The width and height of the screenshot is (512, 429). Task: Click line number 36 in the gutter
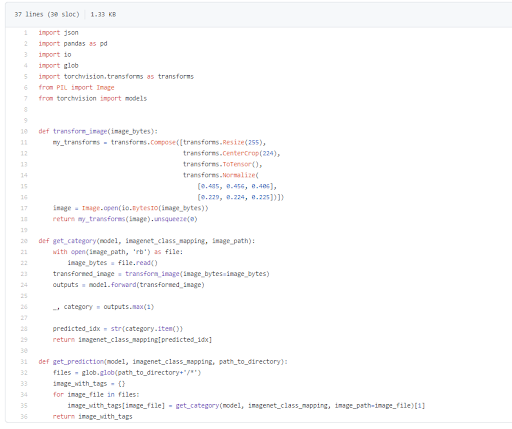[x=24, y=417]
